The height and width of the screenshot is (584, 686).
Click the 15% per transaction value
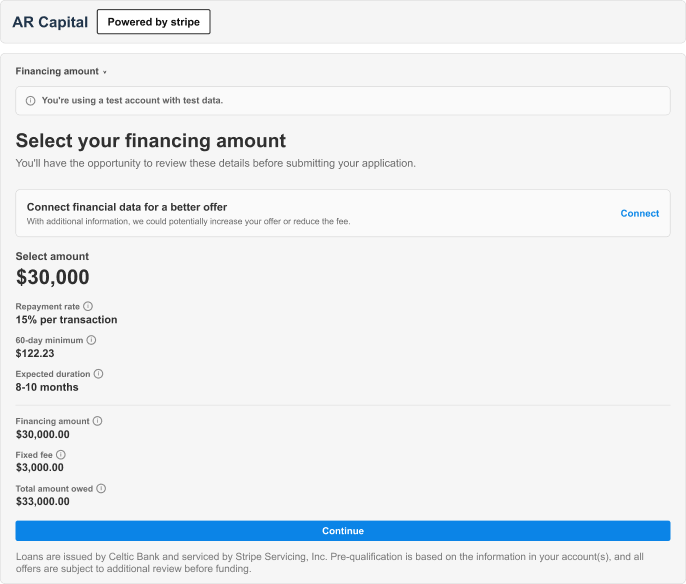click(66, 320)
